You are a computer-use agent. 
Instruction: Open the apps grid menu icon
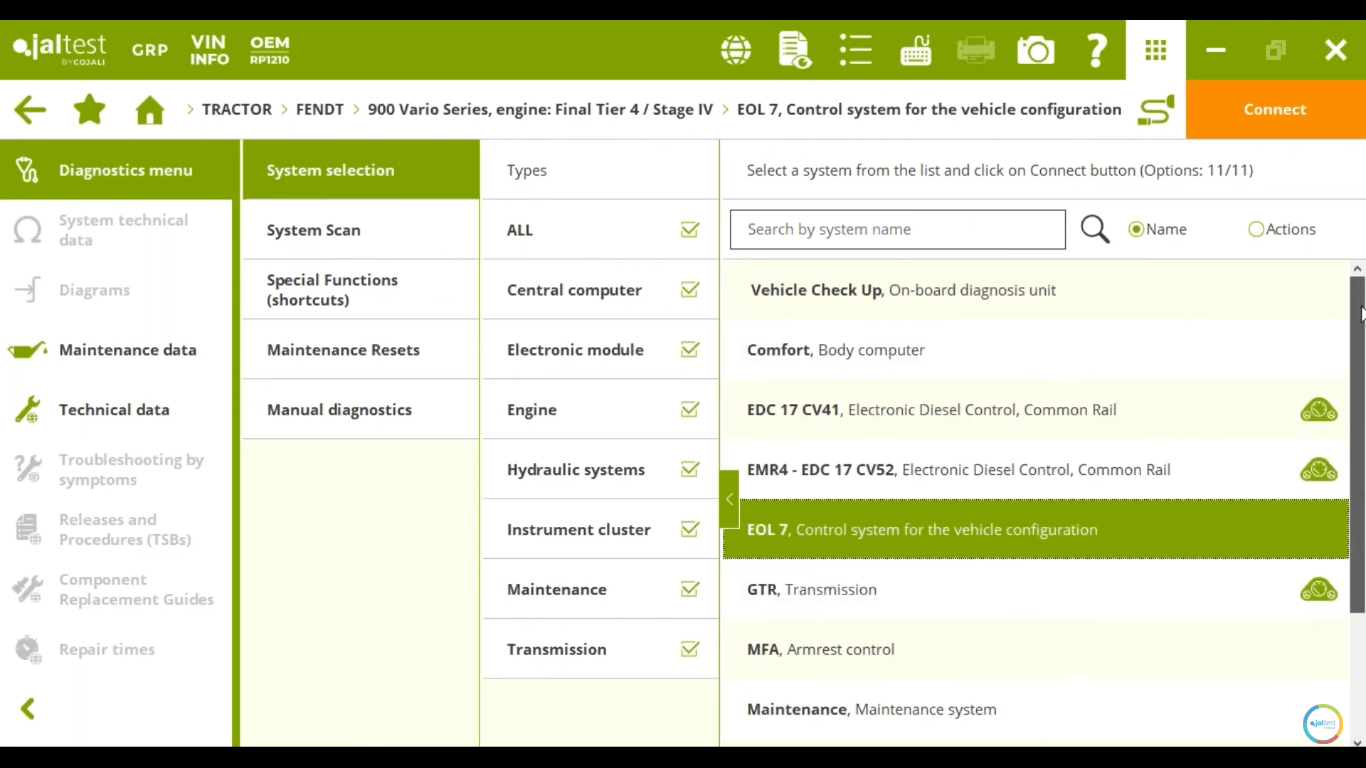[1156, 50]
